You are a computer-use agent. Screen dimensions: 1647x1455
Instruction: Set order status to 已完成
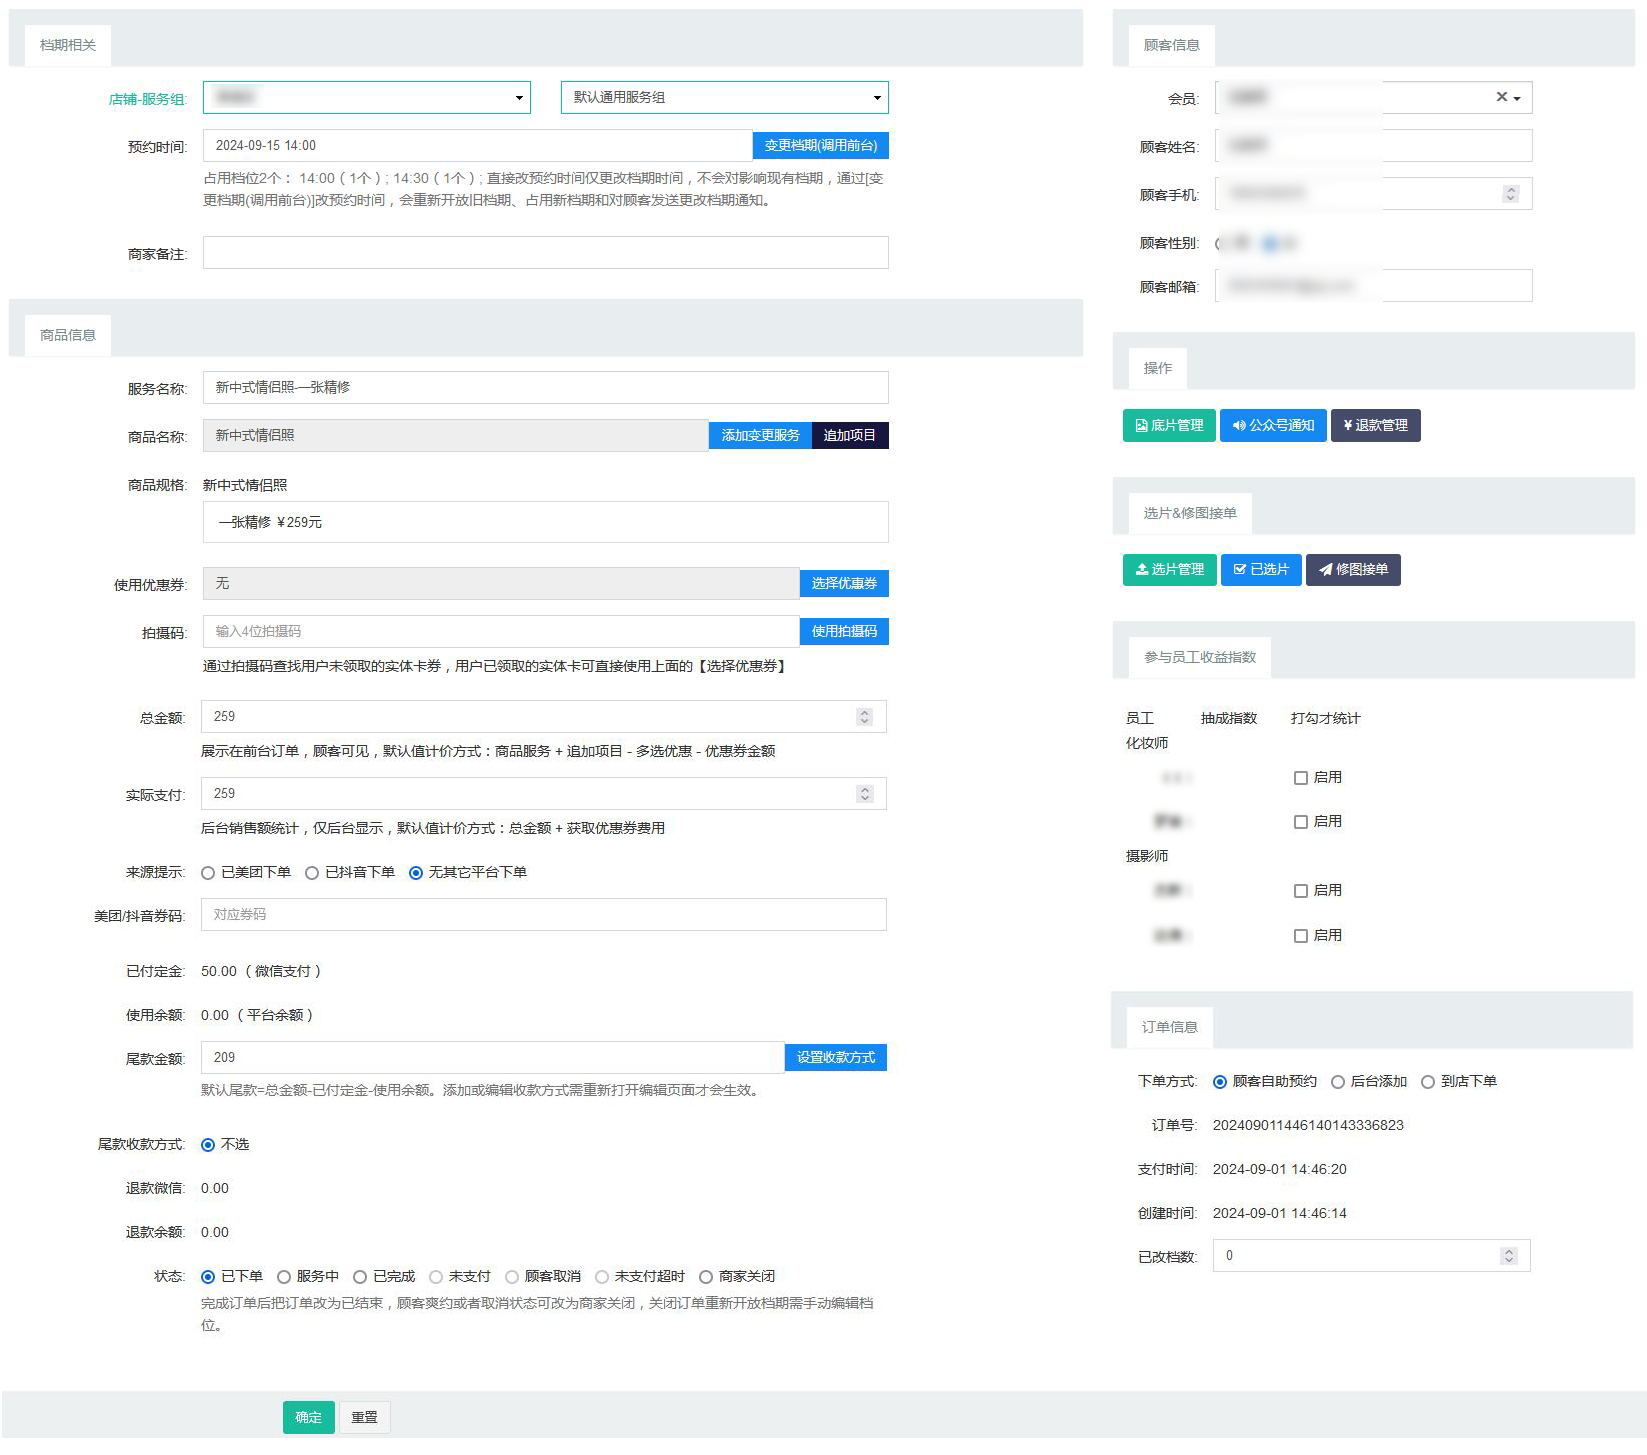coord(360,1277)
